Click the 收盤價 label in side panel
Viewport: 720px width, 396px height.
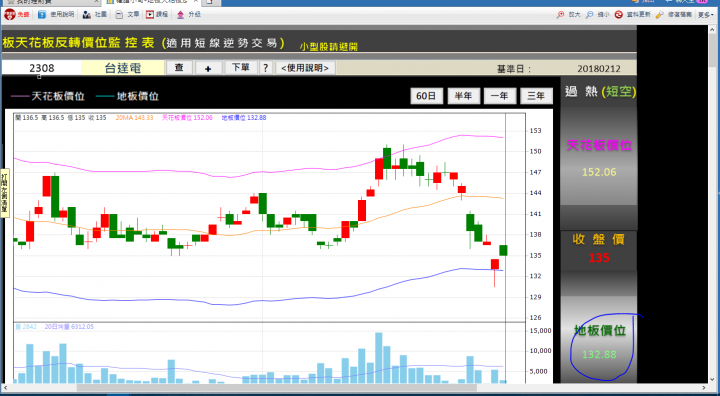599,239
